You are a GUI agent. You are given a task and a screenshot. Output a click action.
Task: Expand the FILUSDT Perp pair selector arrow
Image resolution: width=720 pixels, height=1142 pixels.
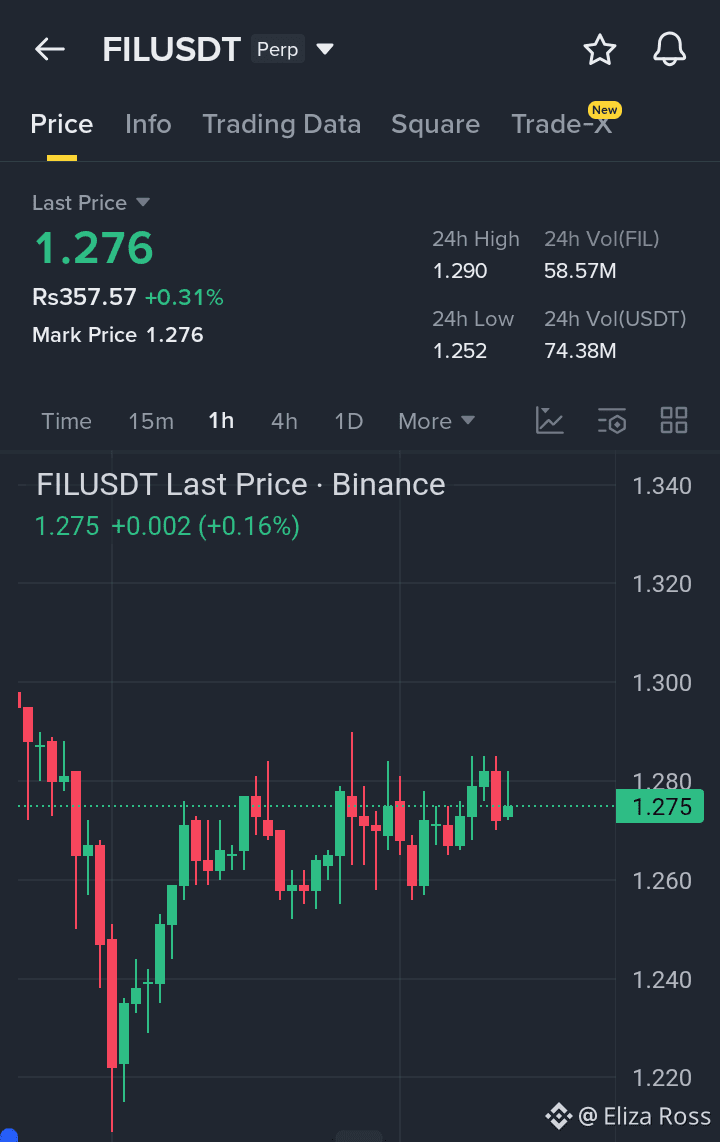pos(325,50)
